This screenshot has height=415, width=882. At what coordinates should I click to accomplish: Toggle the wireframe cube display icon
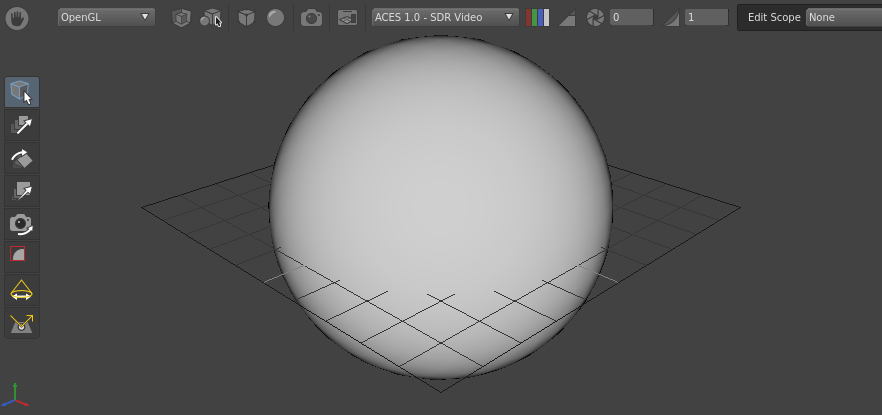[181, 18]
